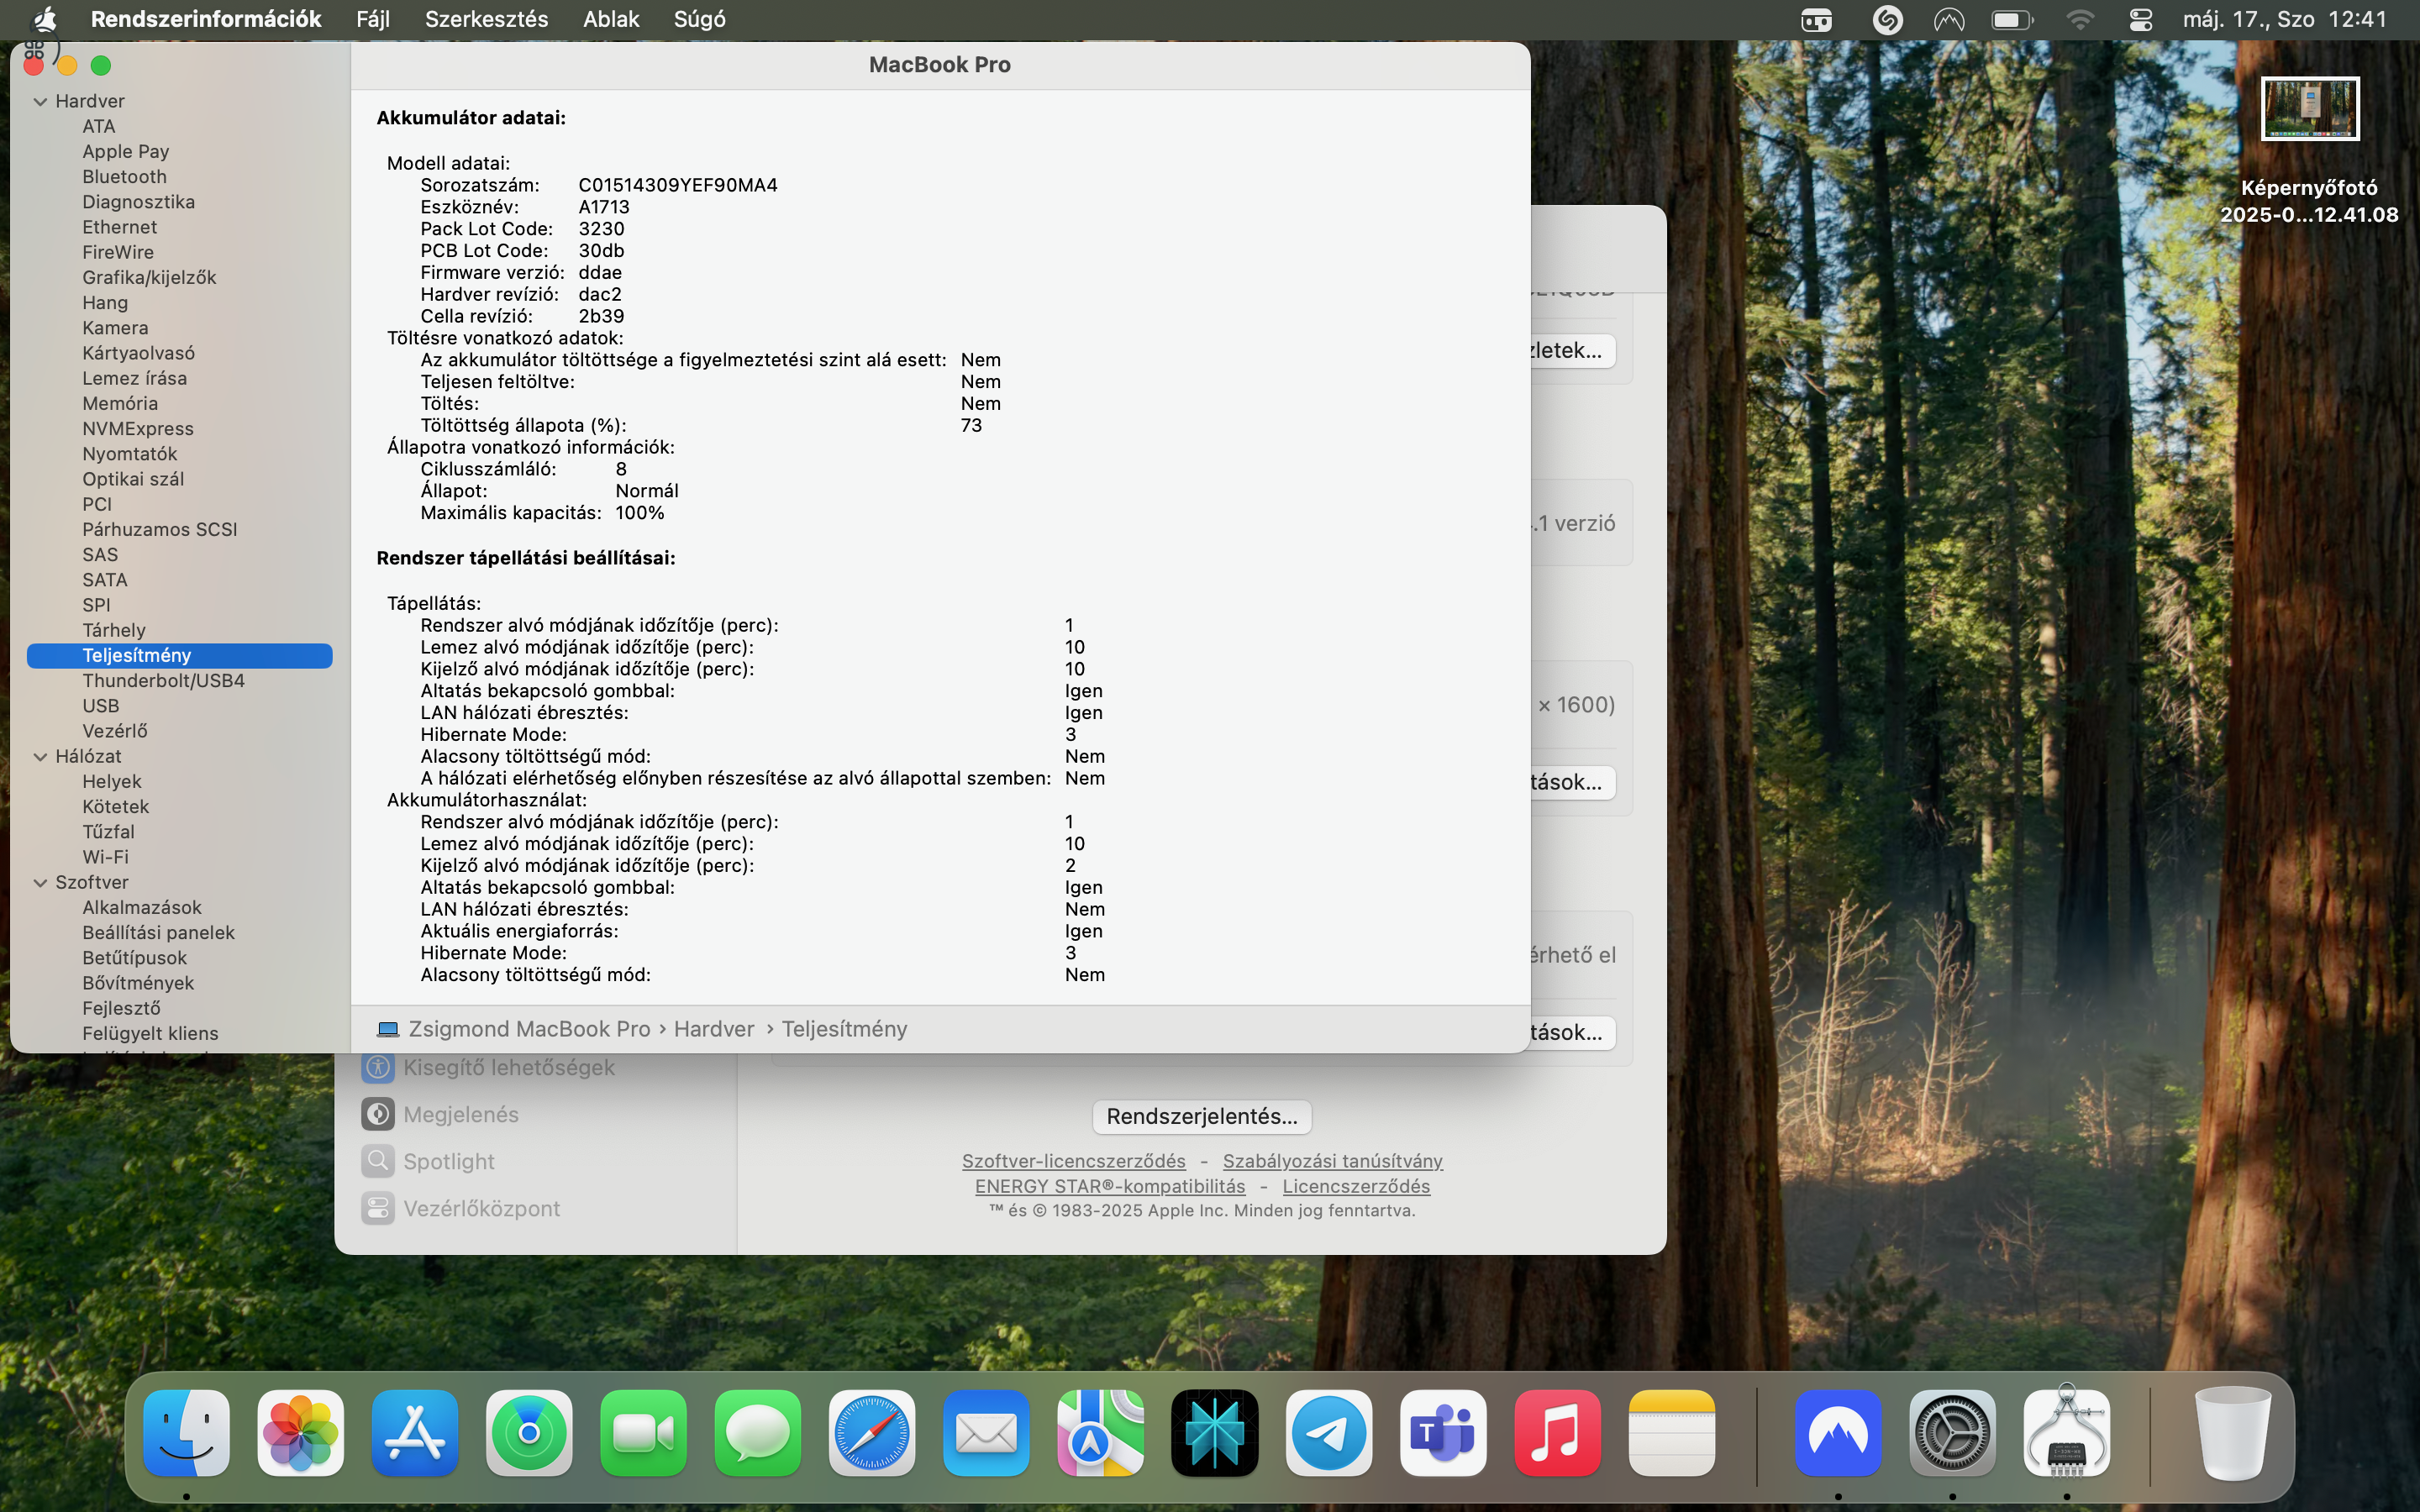This screenshot has height=1512, width=2420.
Task: Open Telegram from Dock
Action: [x=1329, y=1433]
